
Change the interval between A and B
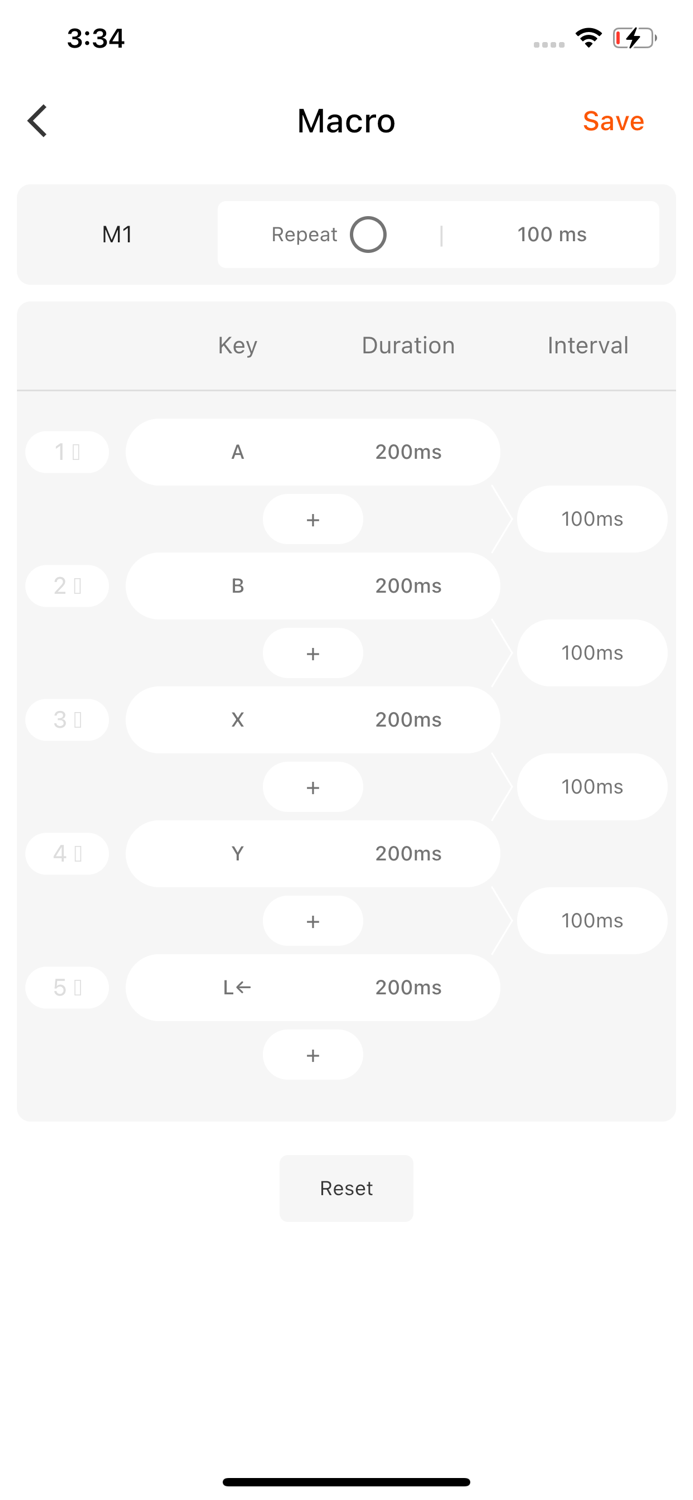coord(592,519)
